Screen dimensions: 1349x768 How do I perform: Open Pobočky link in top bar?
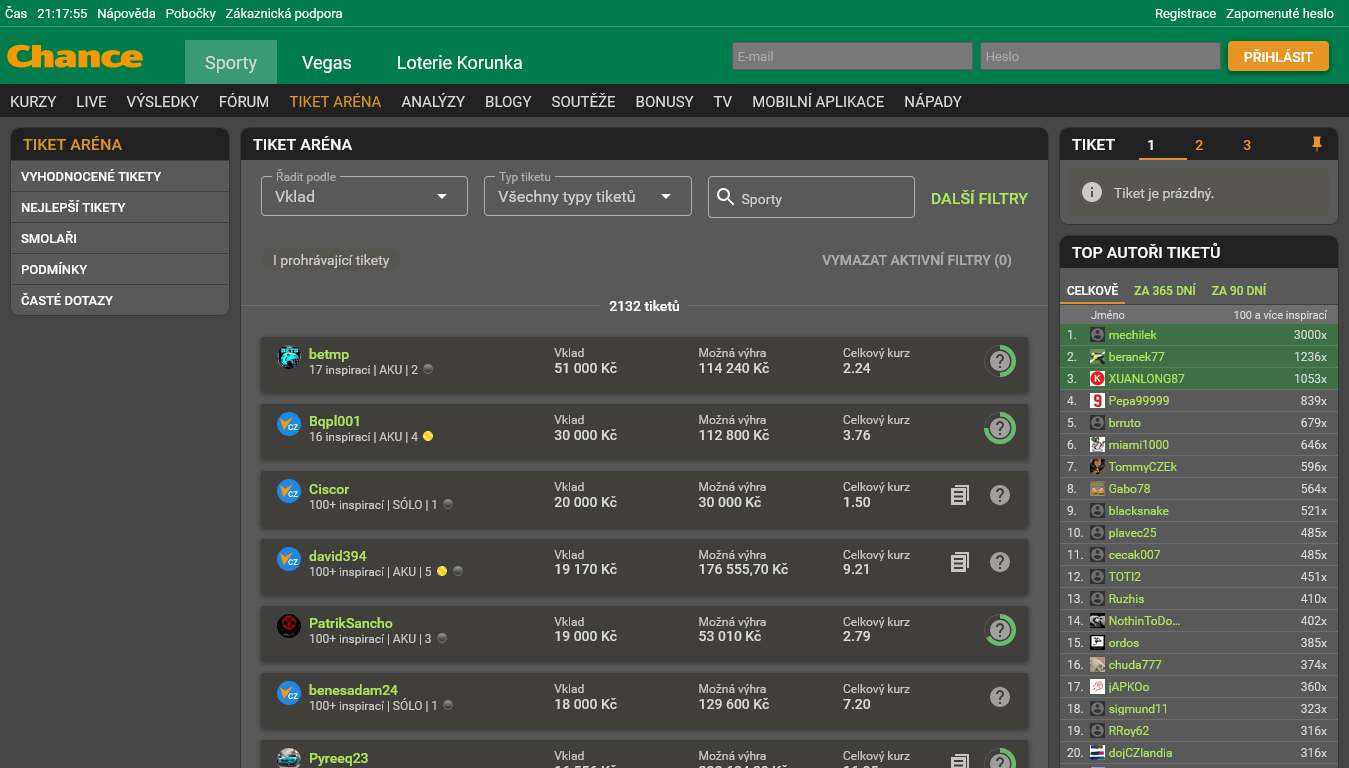pyautogui.click(x=191, y=13)
